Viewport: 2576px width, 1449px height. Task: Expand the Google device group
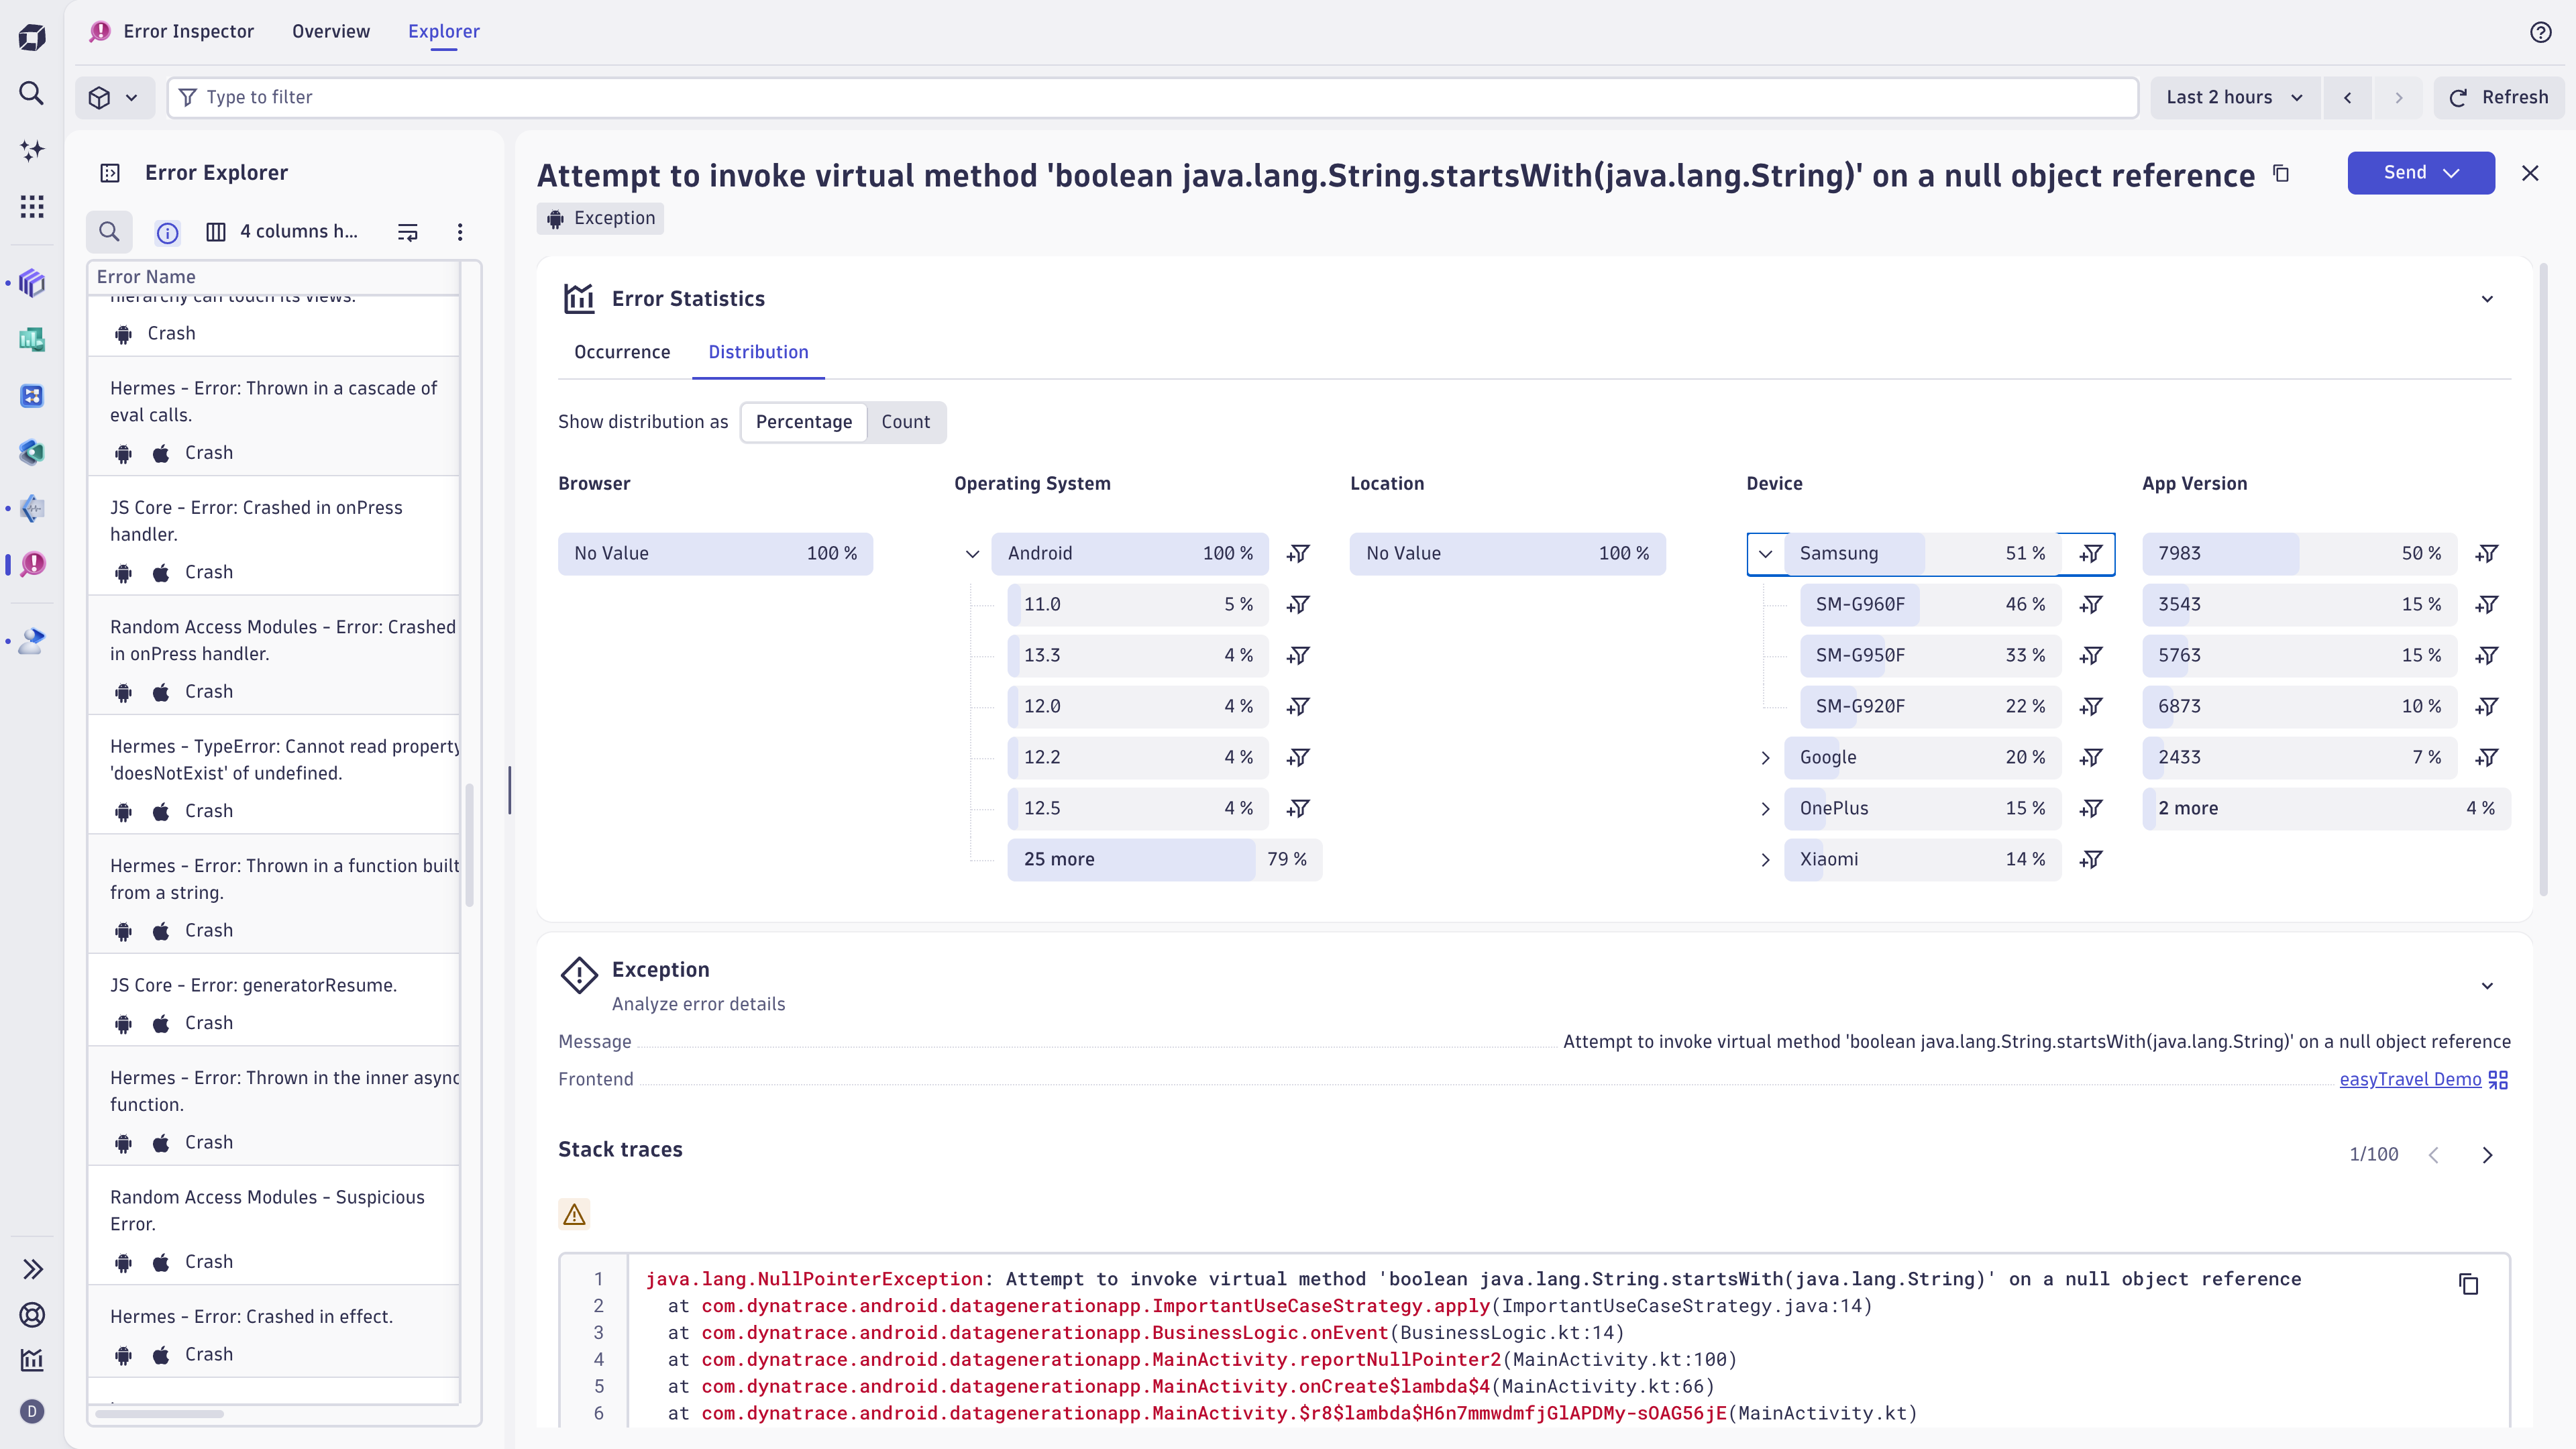1765,758
